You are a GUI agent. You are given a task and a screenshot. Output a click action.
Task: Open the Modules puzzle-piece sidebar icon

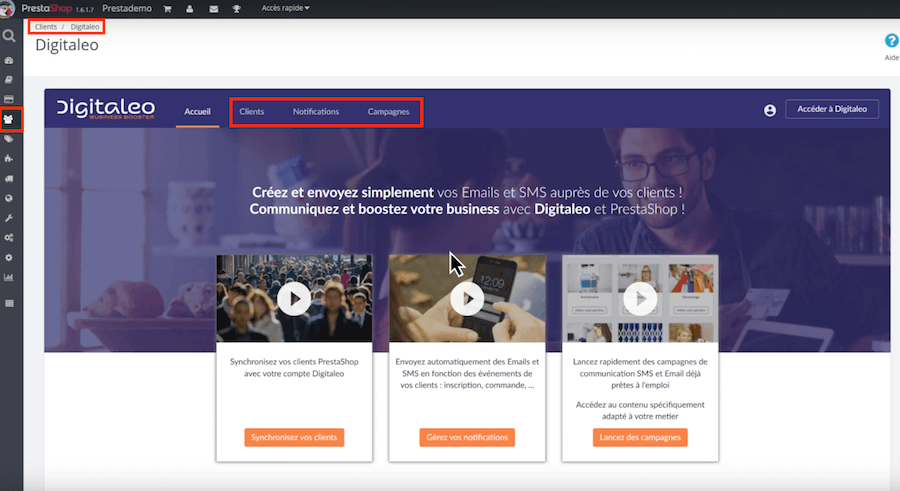click(9, 158)
